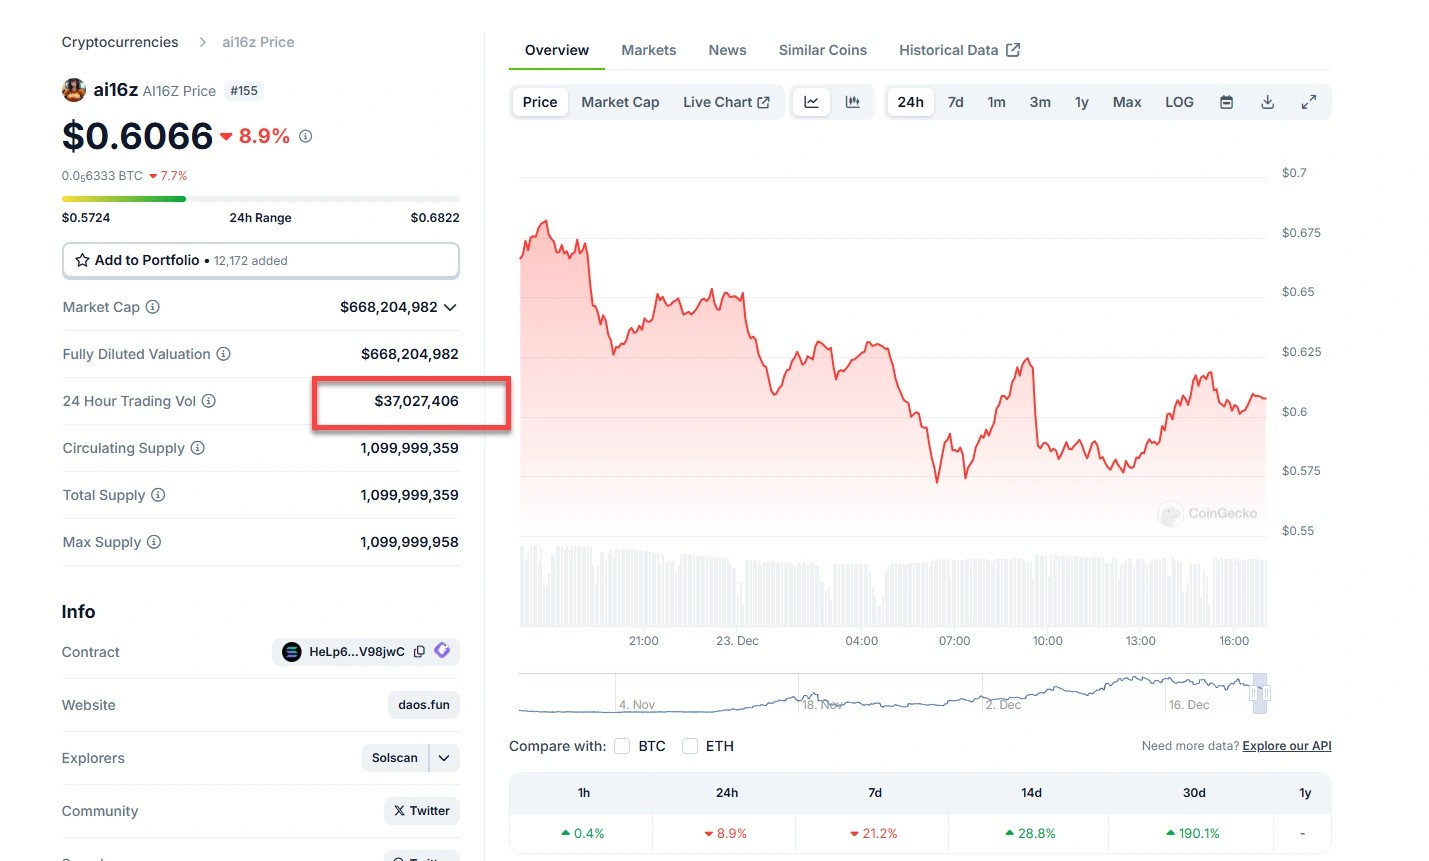Click the Market Cap info icon
Viewport: 1429px width, 861px height.
[x=153, y=307]
